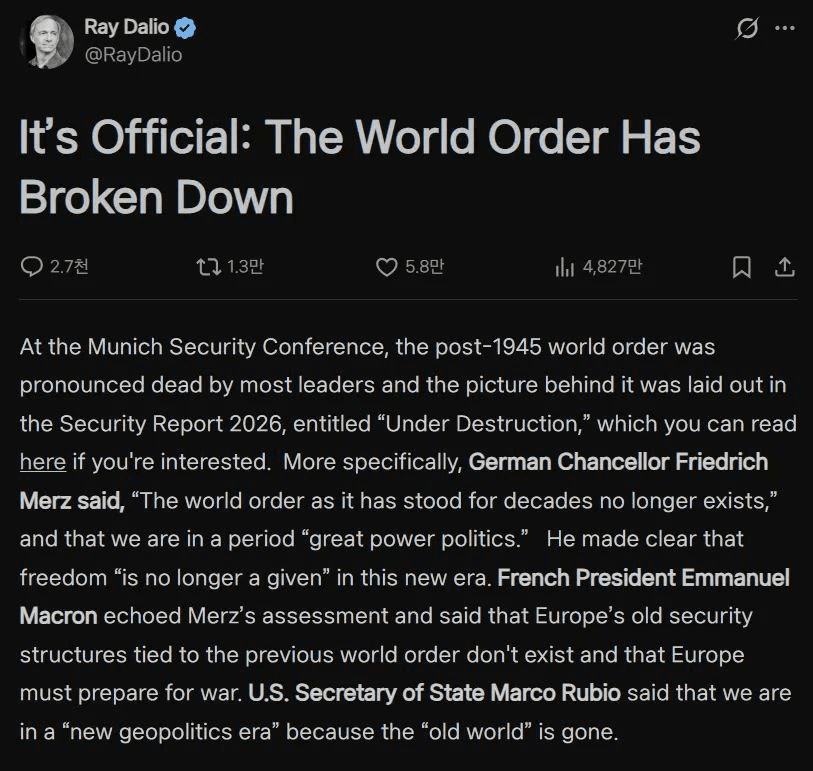Click the 4,827만 view count
The image size is (813, 771).
point(612,267)
